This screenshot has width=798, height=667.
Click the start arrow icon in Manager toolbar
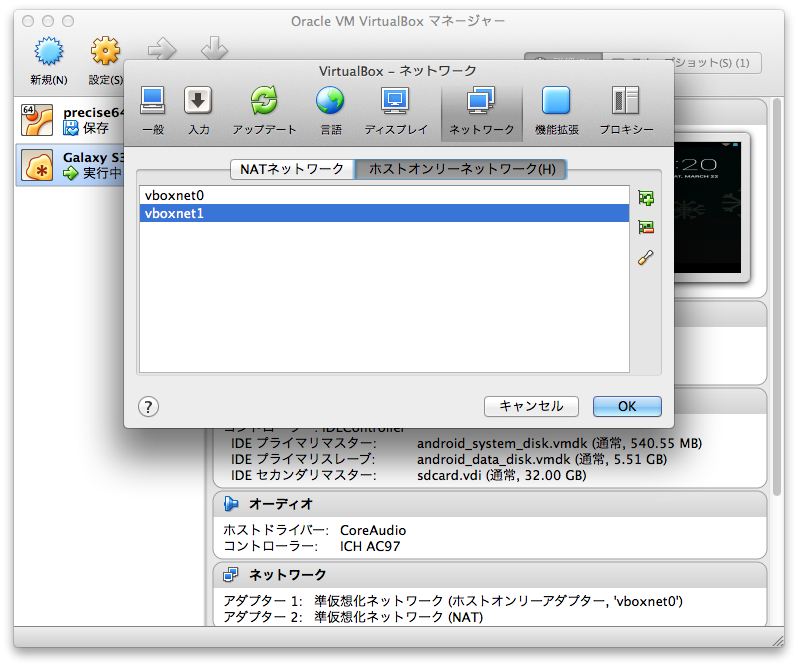162,49
